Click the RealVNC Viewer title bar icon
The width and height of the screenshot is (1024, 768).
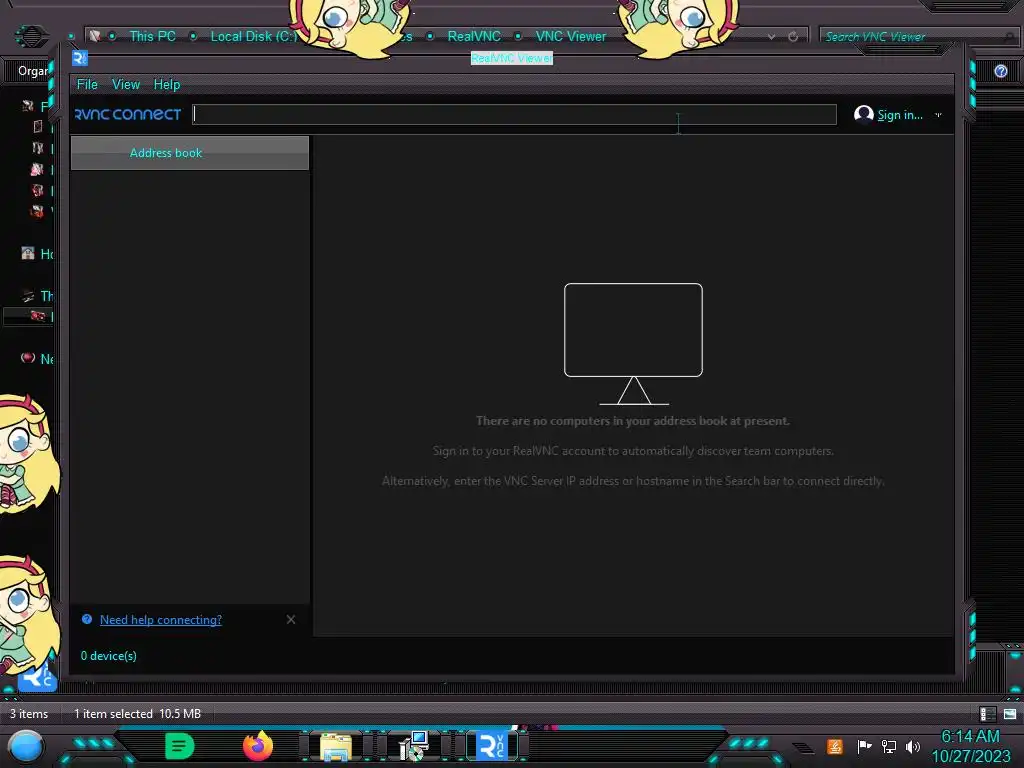coord(80,58)
